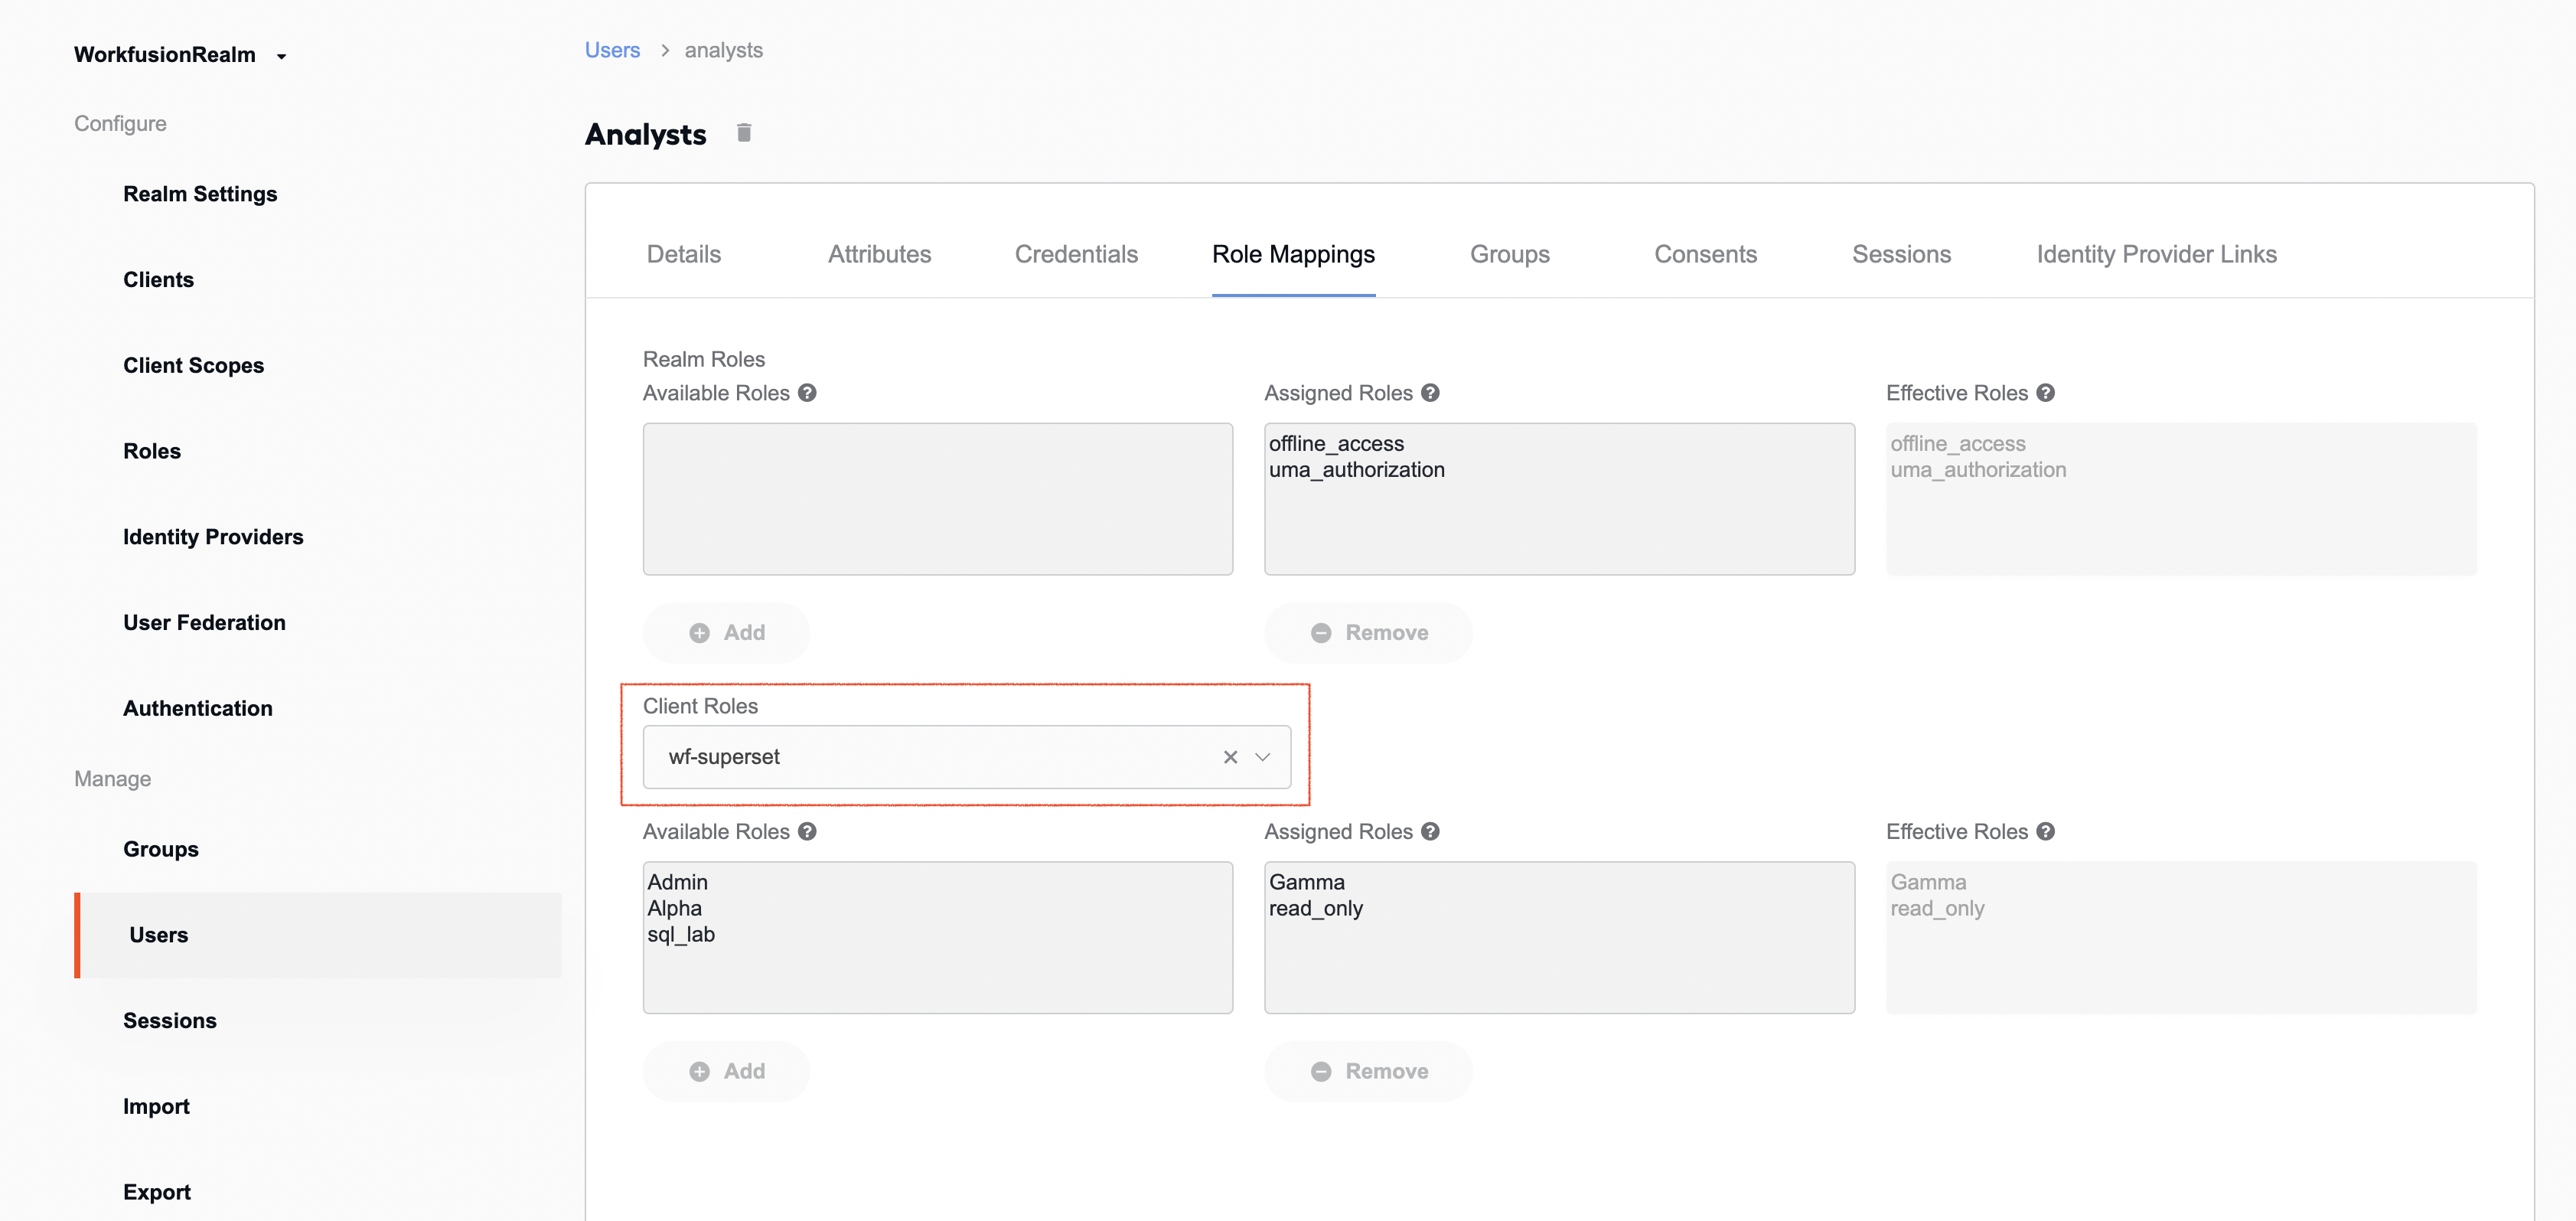2576x1221 pixels.
Task: Click Remove under Client Assigned Roles
Action: click(x=1368, y=1071)
